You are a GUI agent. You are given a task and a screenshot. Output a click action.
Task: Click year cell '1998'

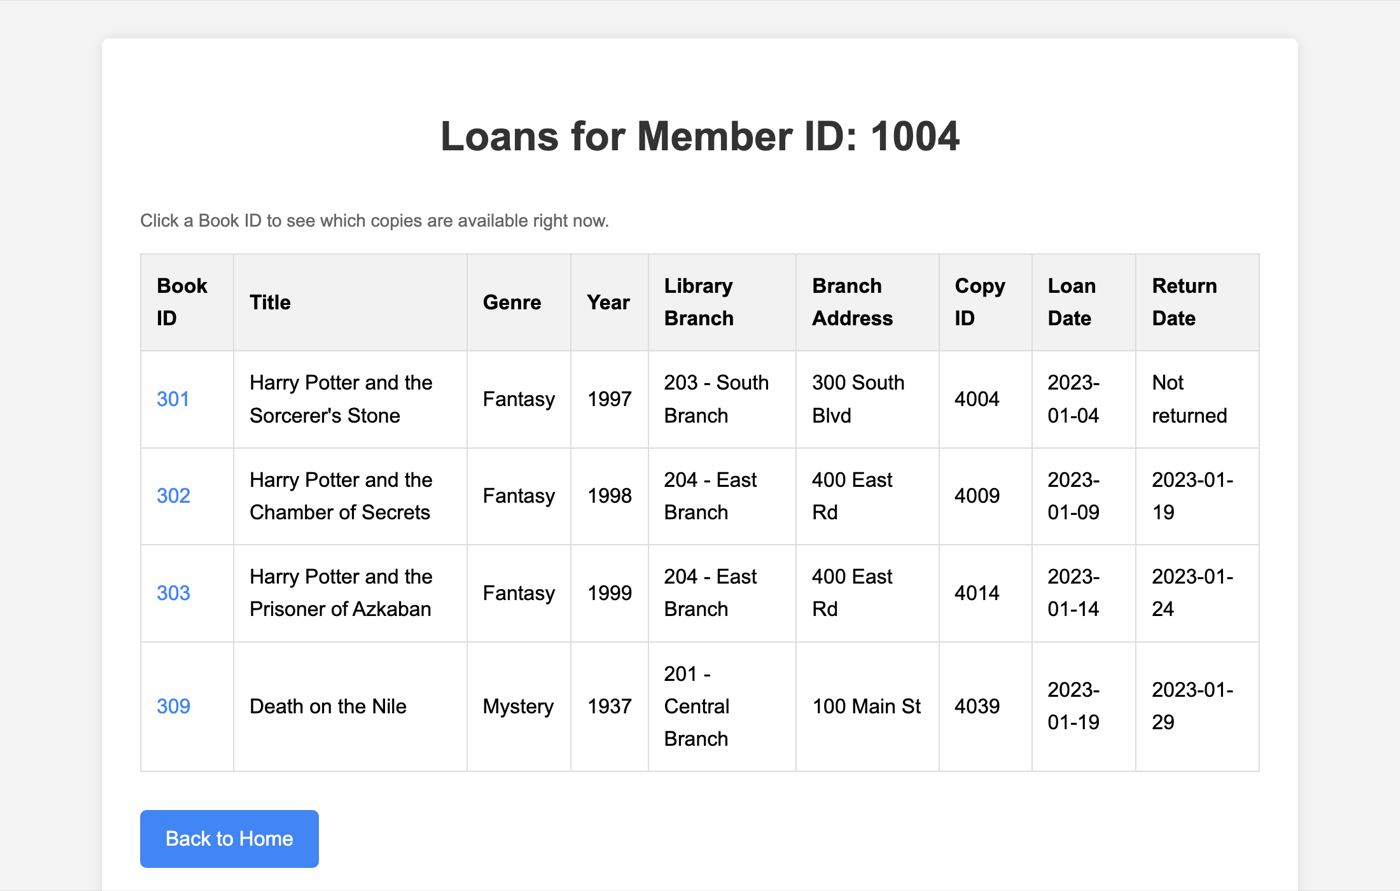tap(610, 496)
